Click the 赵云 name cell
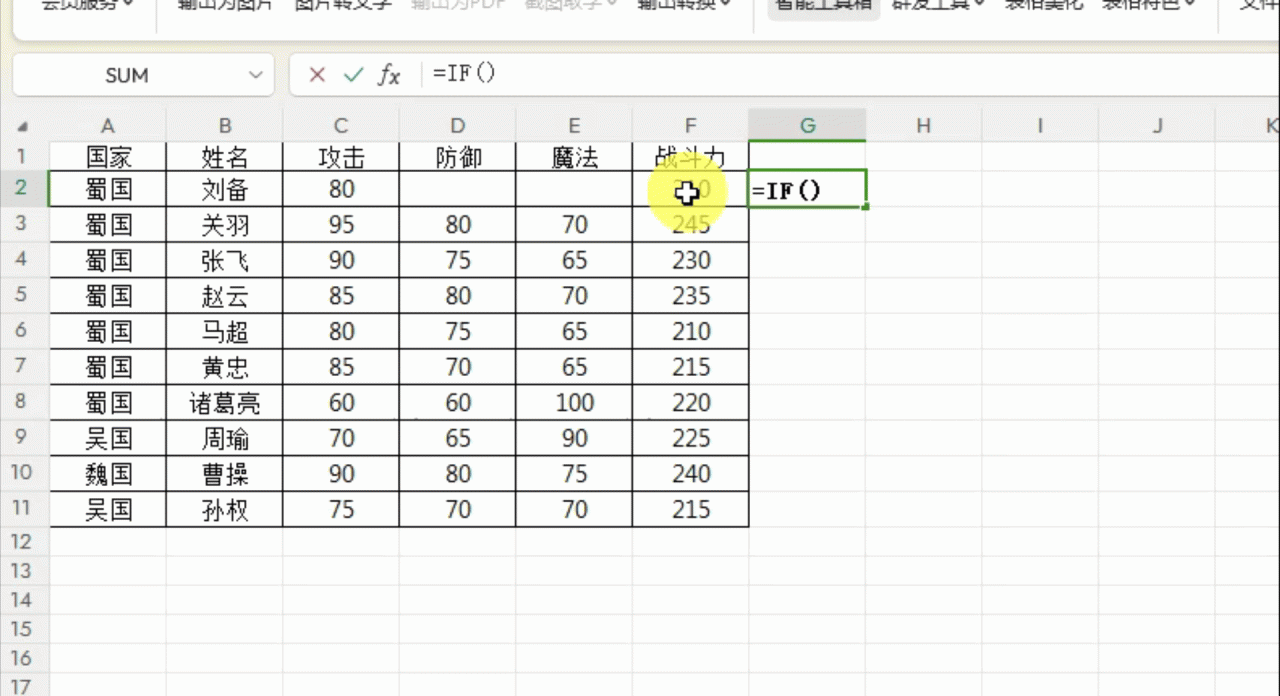 coord(225,296)
